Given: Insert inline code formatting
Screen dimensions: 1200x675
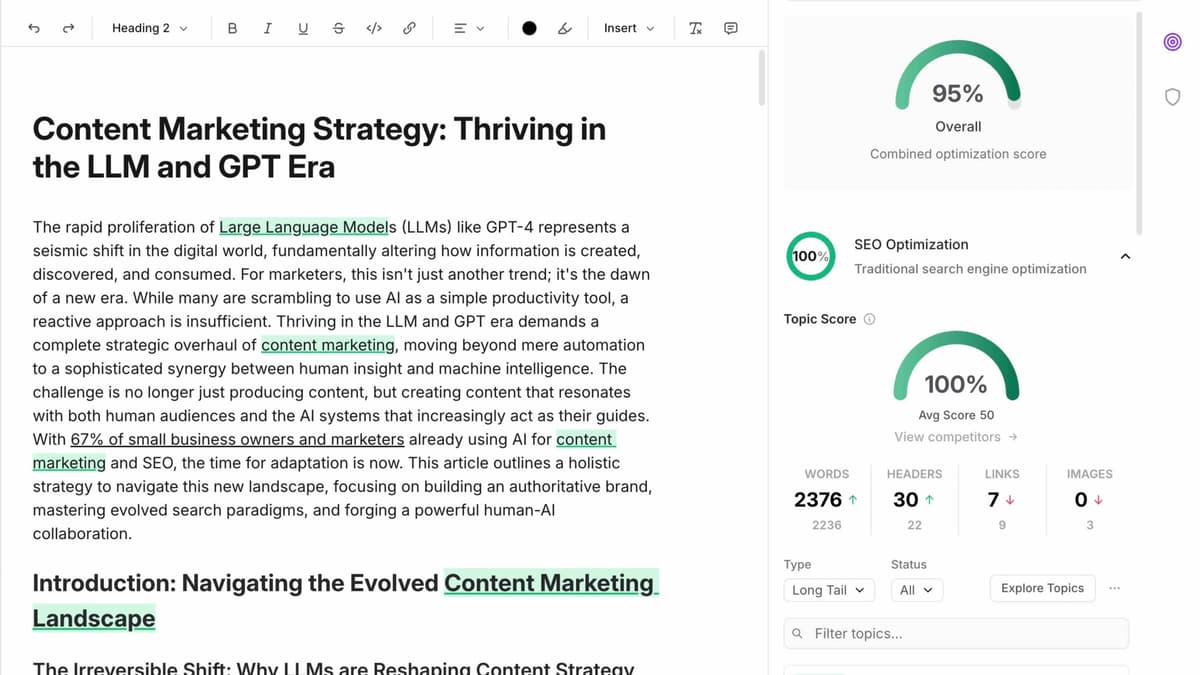Looking at the screenshot, I should point(374,28).
